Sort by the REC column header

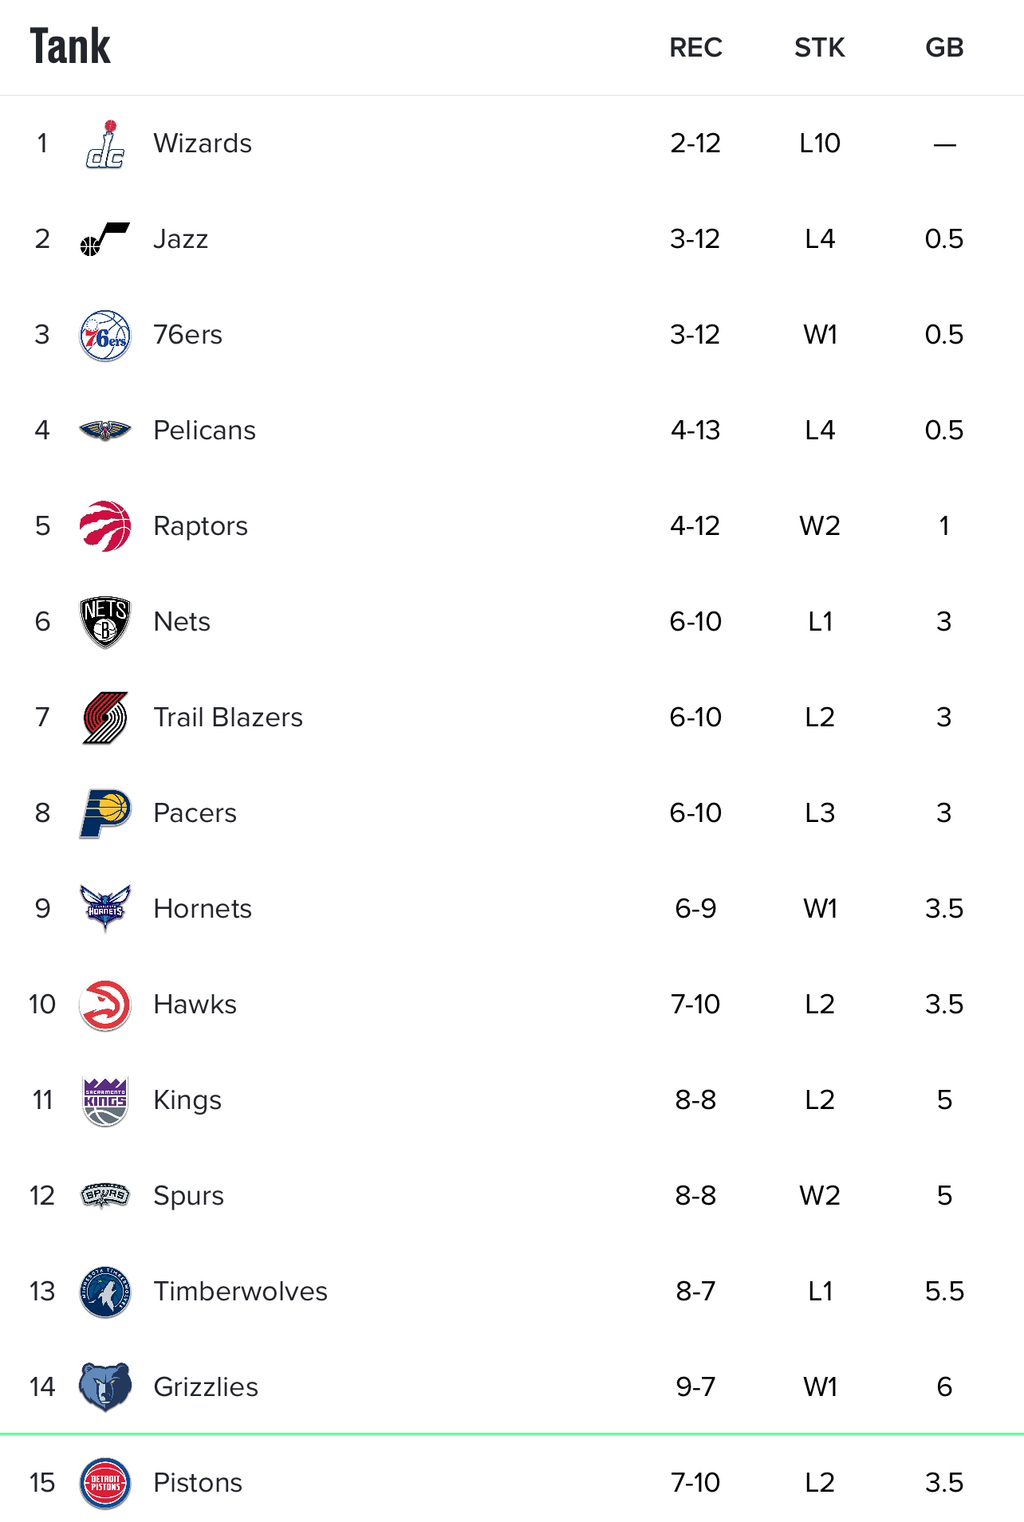click(696, 48)
